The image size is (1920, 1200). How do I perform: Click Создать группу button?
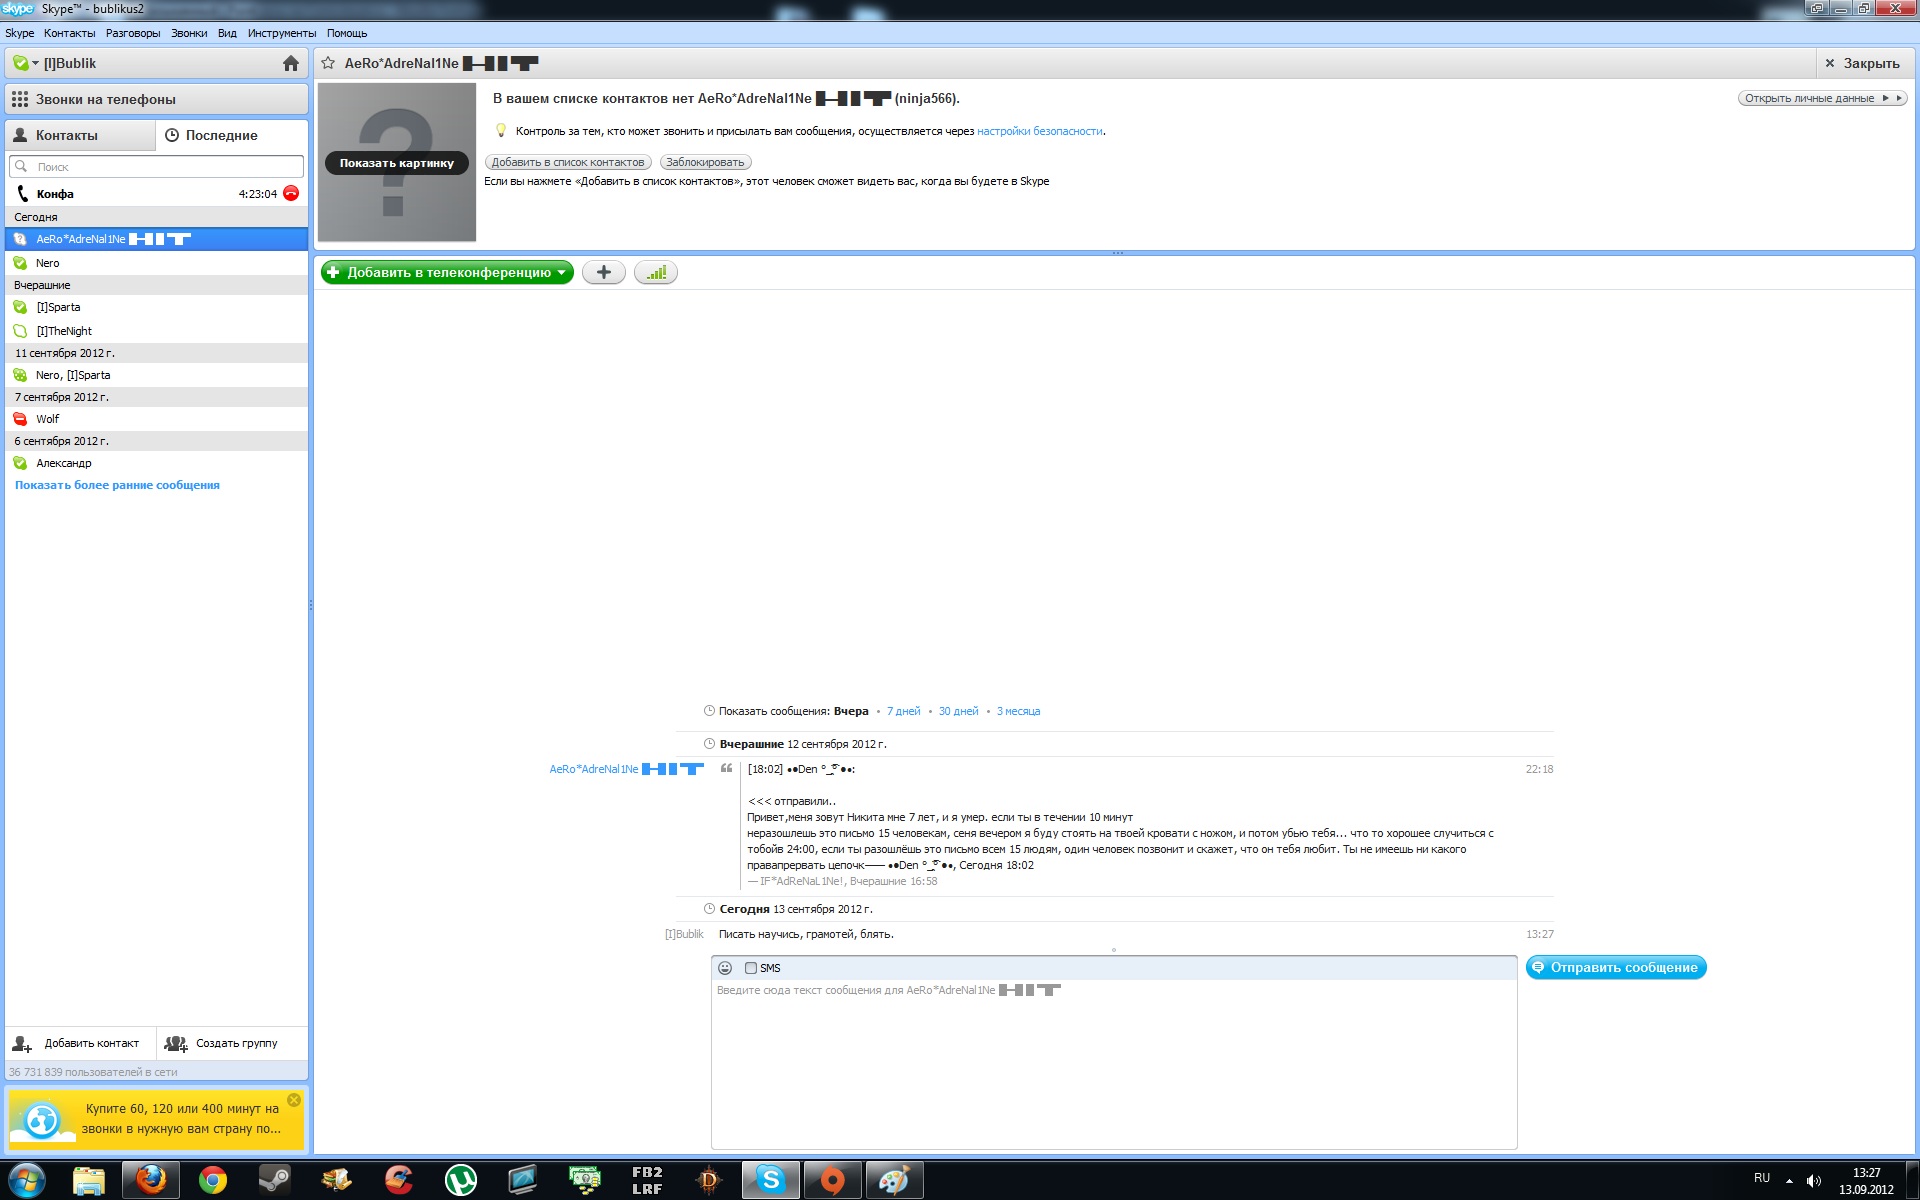232,1043
